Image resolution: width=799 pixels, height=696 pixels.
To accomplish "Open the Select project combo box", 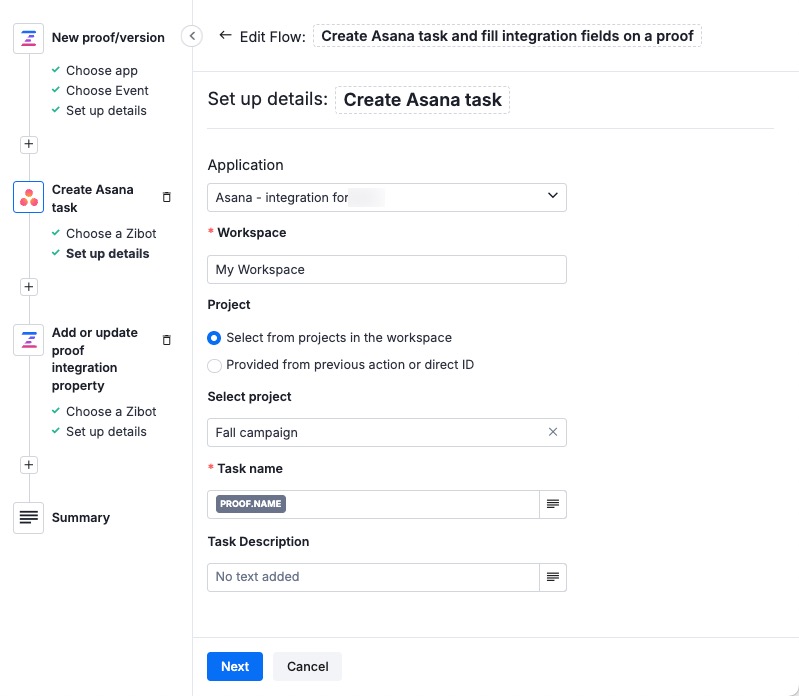I will pos(387,433).
